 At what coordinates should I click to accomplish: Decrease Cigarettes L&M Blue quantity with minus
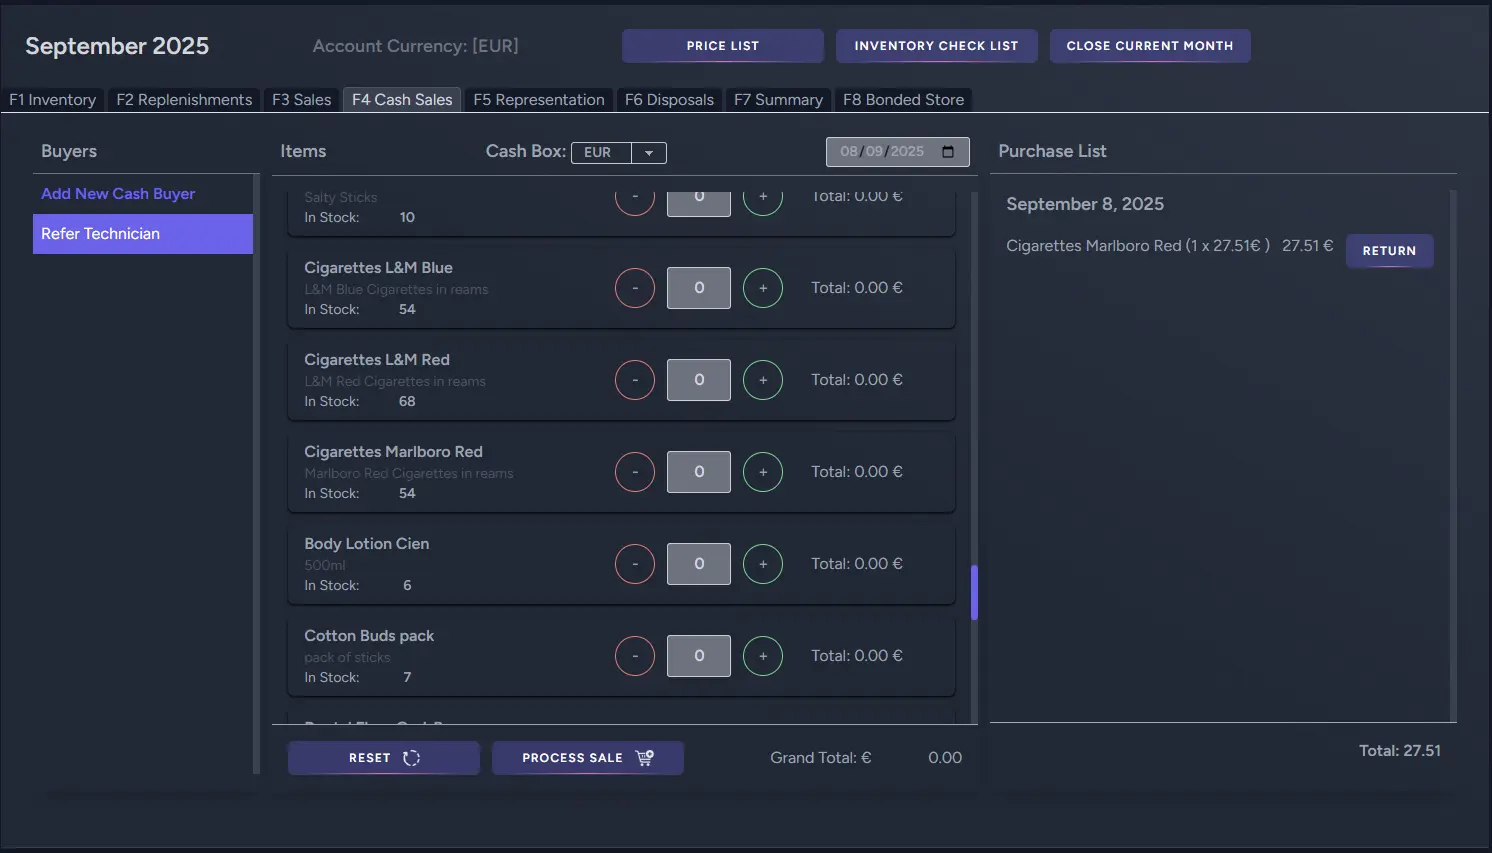tap(635, 288)
